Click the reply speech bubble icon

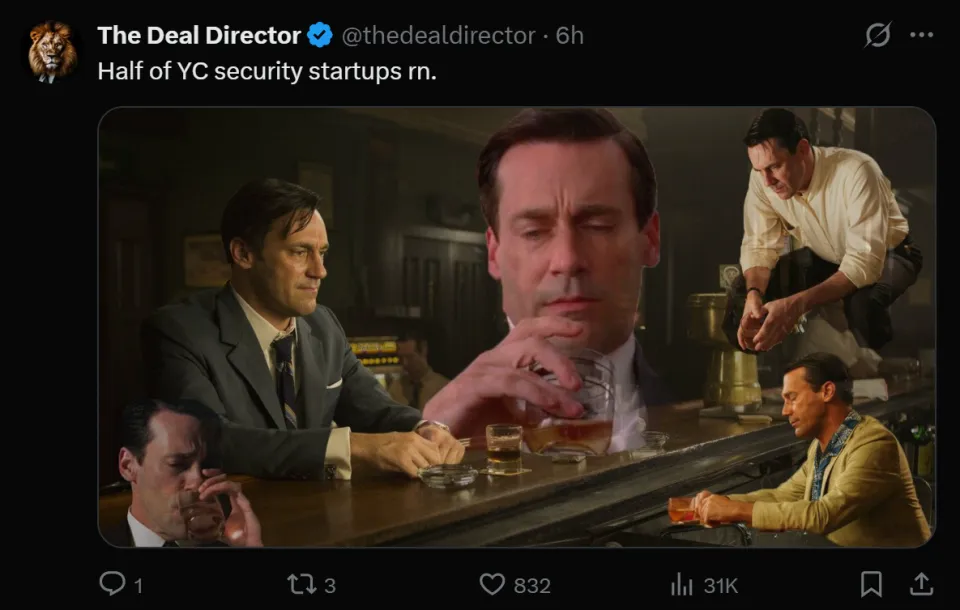(x=112, y=584)
